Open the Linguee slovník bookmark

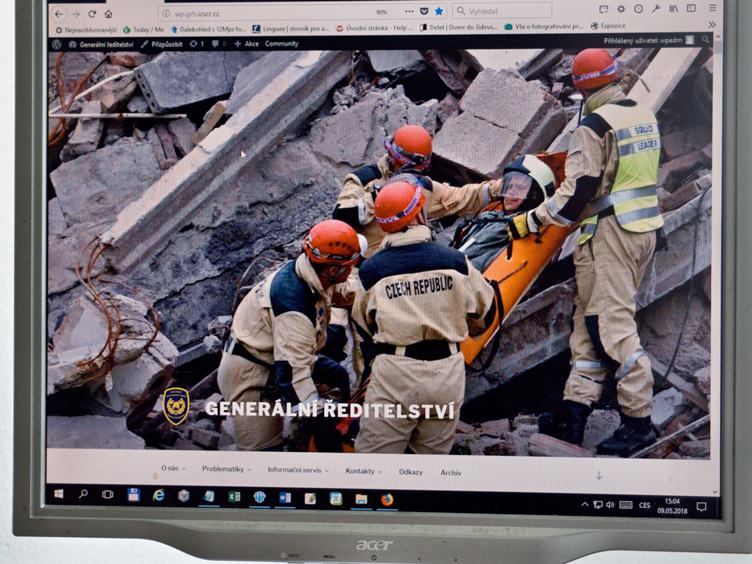(x=291, y=29)
